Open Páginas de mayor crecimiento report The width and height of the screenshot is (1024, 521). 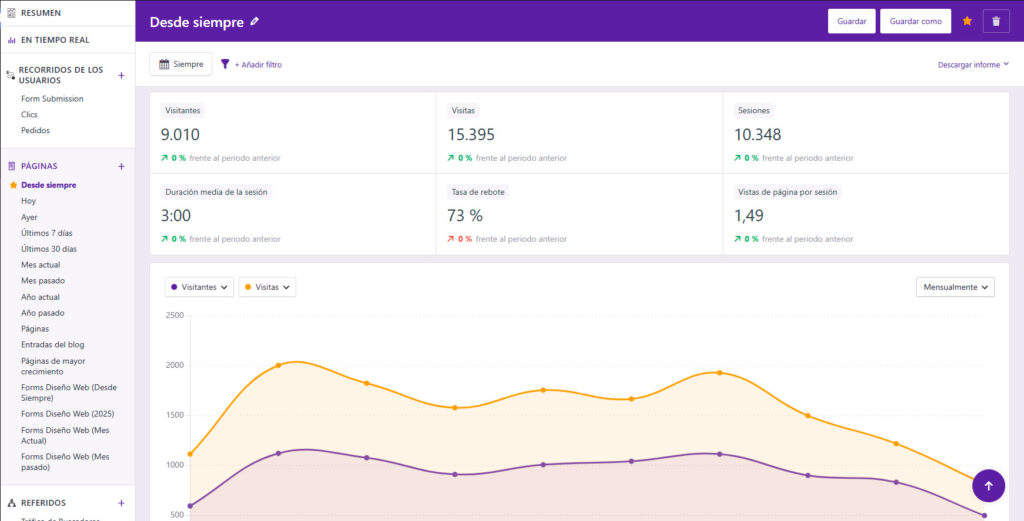point(53,366)
